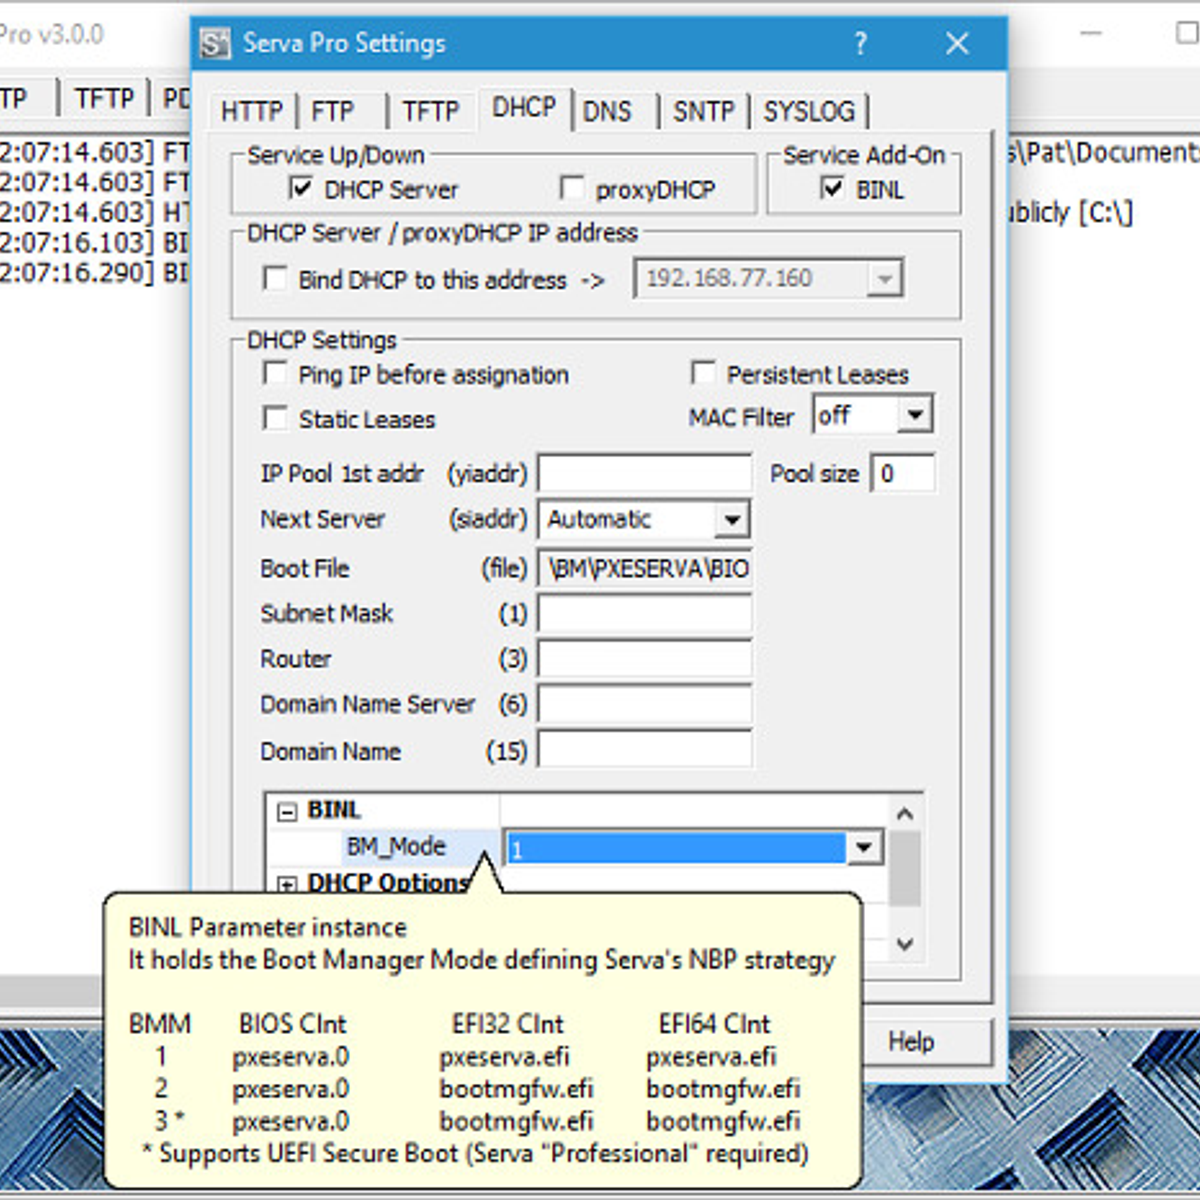Open the MAC Filter dropdown
The height and width of the screenshot is (1200, 1200).
coord(914,415)
